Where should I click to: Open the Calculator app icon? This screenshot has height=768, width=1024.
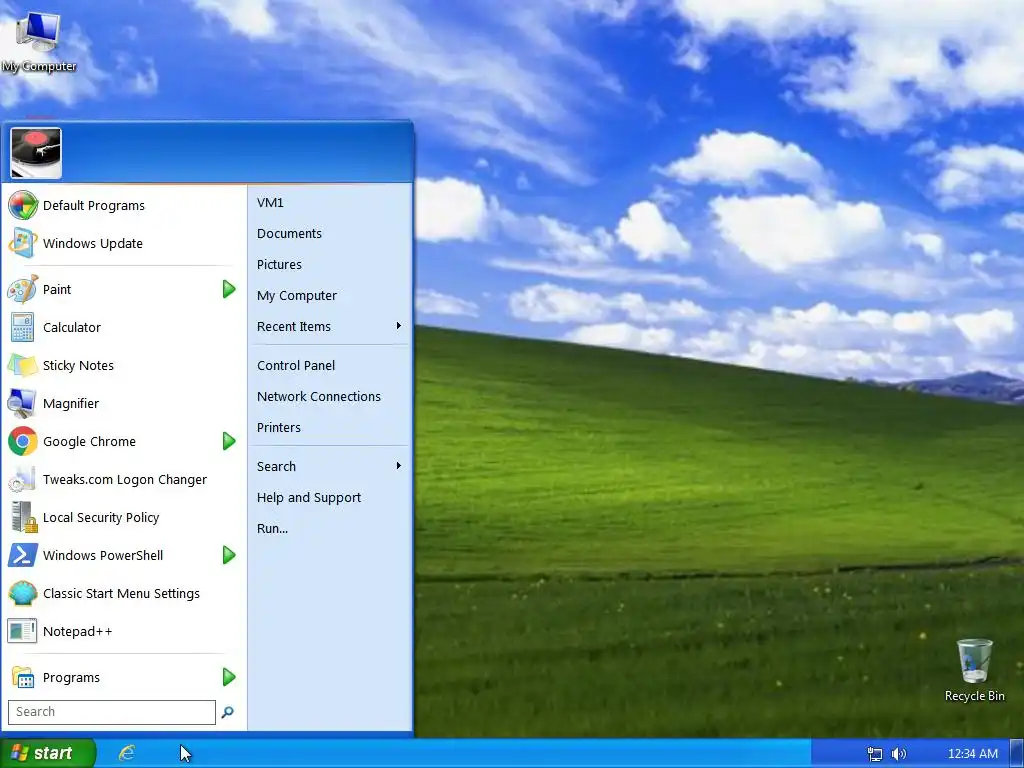(23, 327)
